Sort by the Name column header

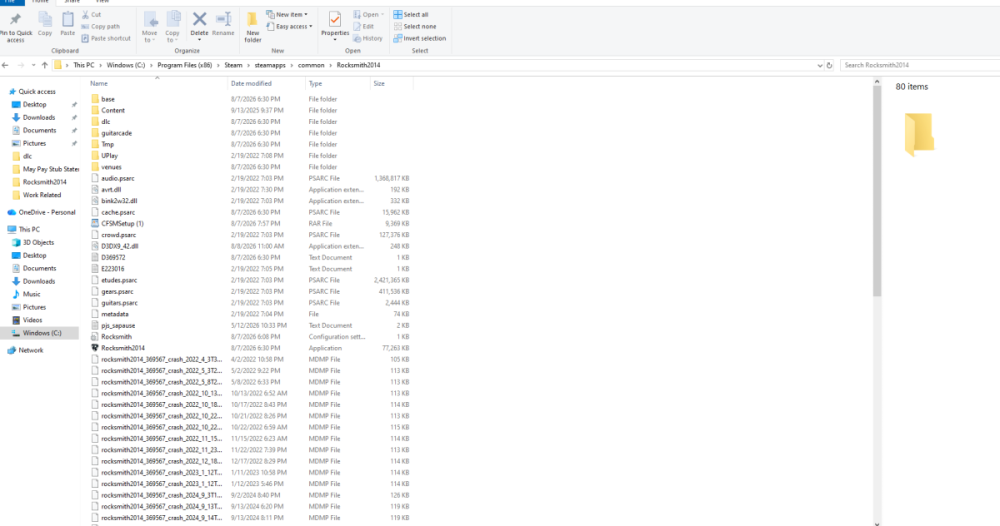click(x=99, y=84)
